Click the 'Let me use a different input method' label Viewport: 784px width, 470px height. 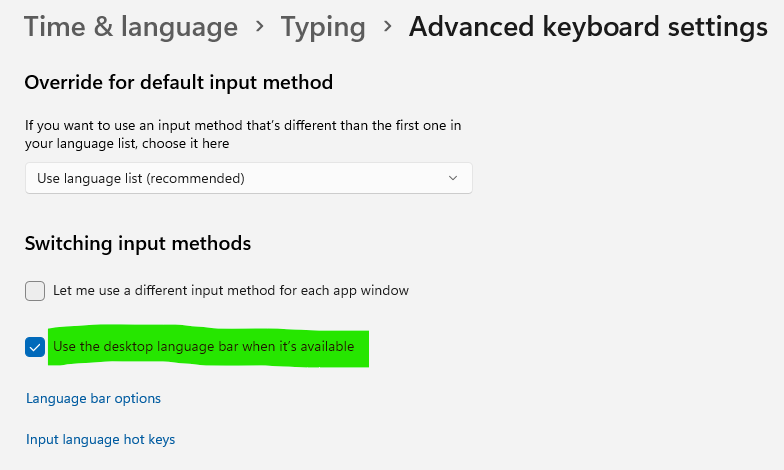[231, 290]
